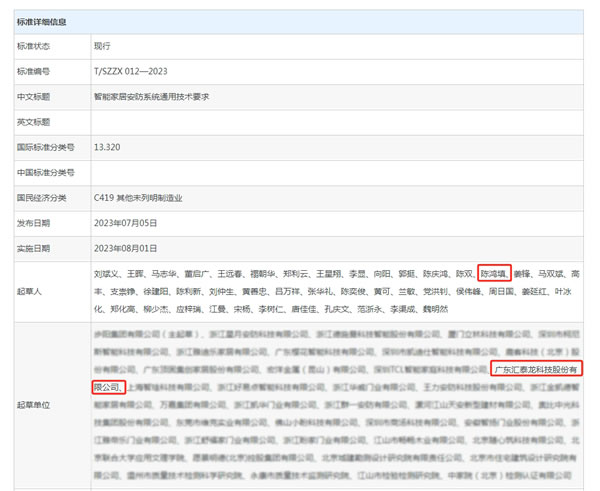Select drafter name 王远春
The height and width of the screenshot is (491, 600).
coord(230,274)
